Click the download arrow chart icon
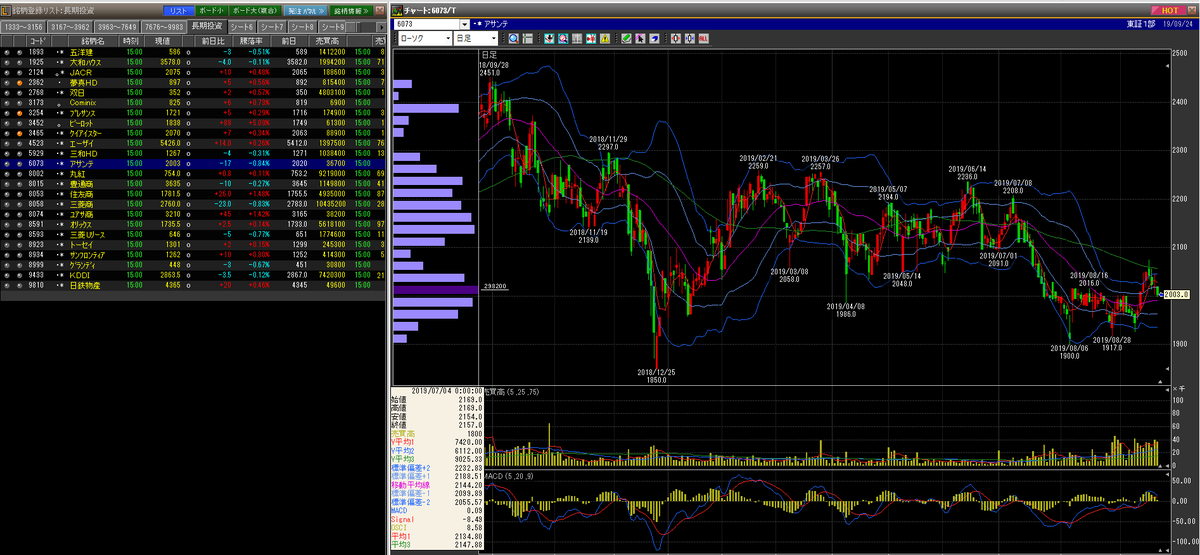Viewport: 1200px width, 555px height. pos(549,38)
